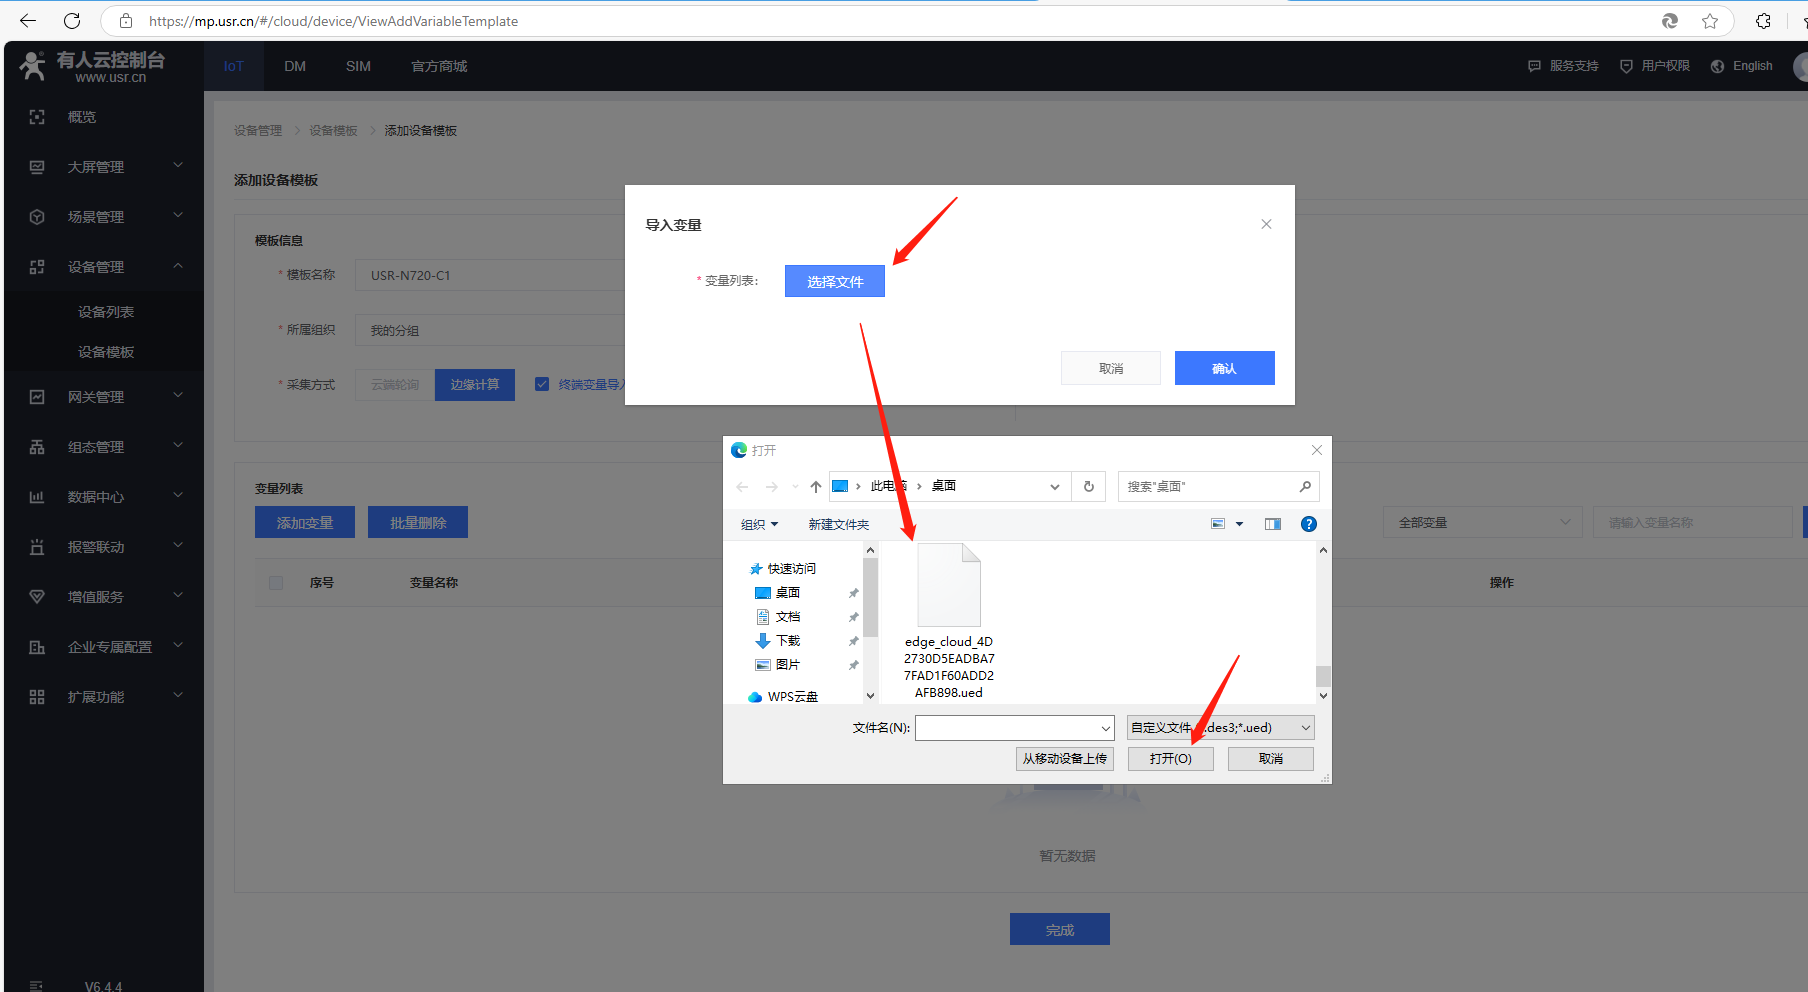Open 设备列表 in the sidebar
The image size is (1808, 992).
(x=106, y=312)
